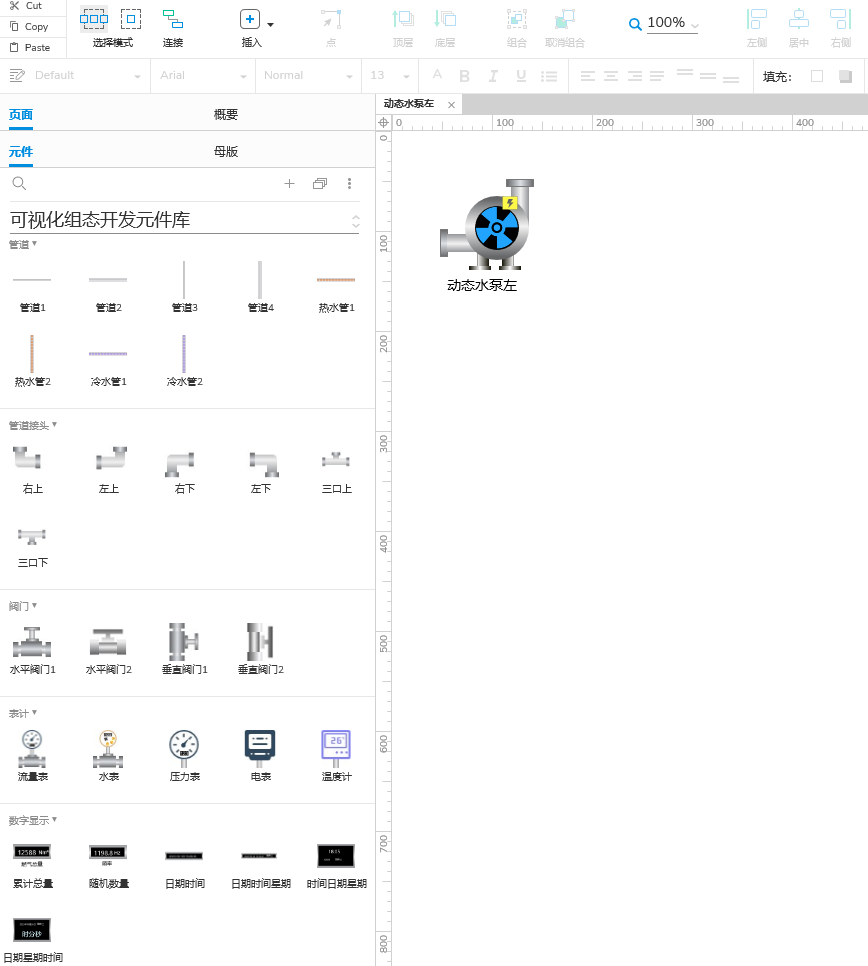The height and width of the screenshot is (966, 868).
Task: Switch to the 母版 masters tab
Action: [226, 152]
